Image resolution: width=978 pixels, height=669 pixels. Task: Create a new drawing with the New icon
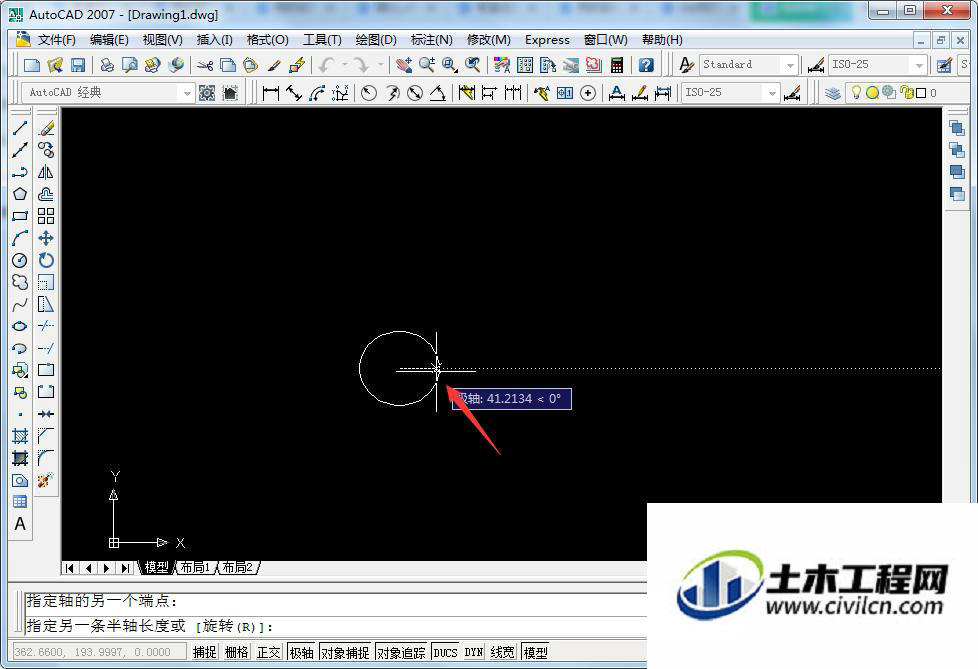point(32,65)
